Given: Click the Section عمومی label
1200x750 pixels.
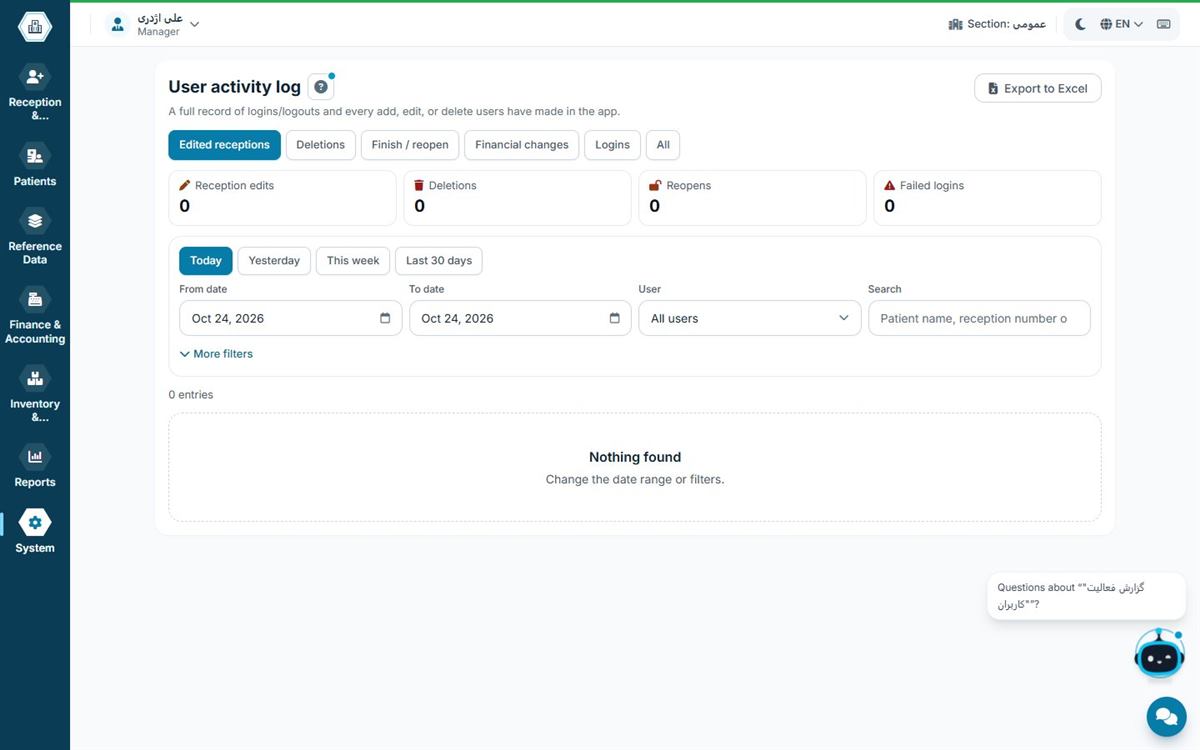Looking at the screenshot, I should tap(1007, 24).
